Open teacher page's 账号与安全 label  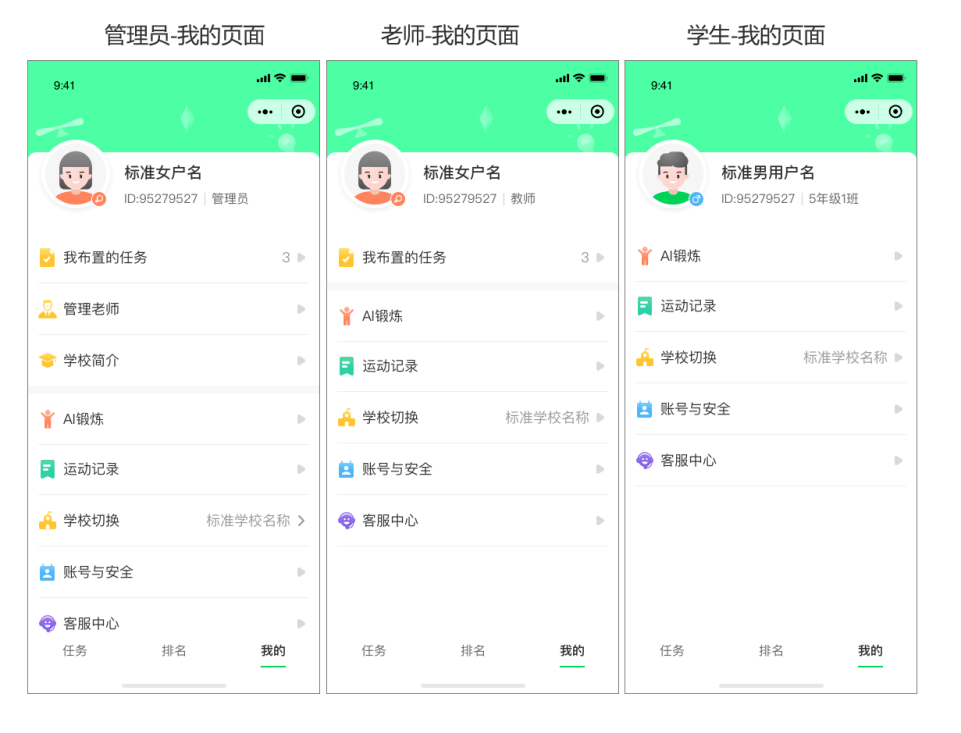pyautogui.click(x=397, y=469)
